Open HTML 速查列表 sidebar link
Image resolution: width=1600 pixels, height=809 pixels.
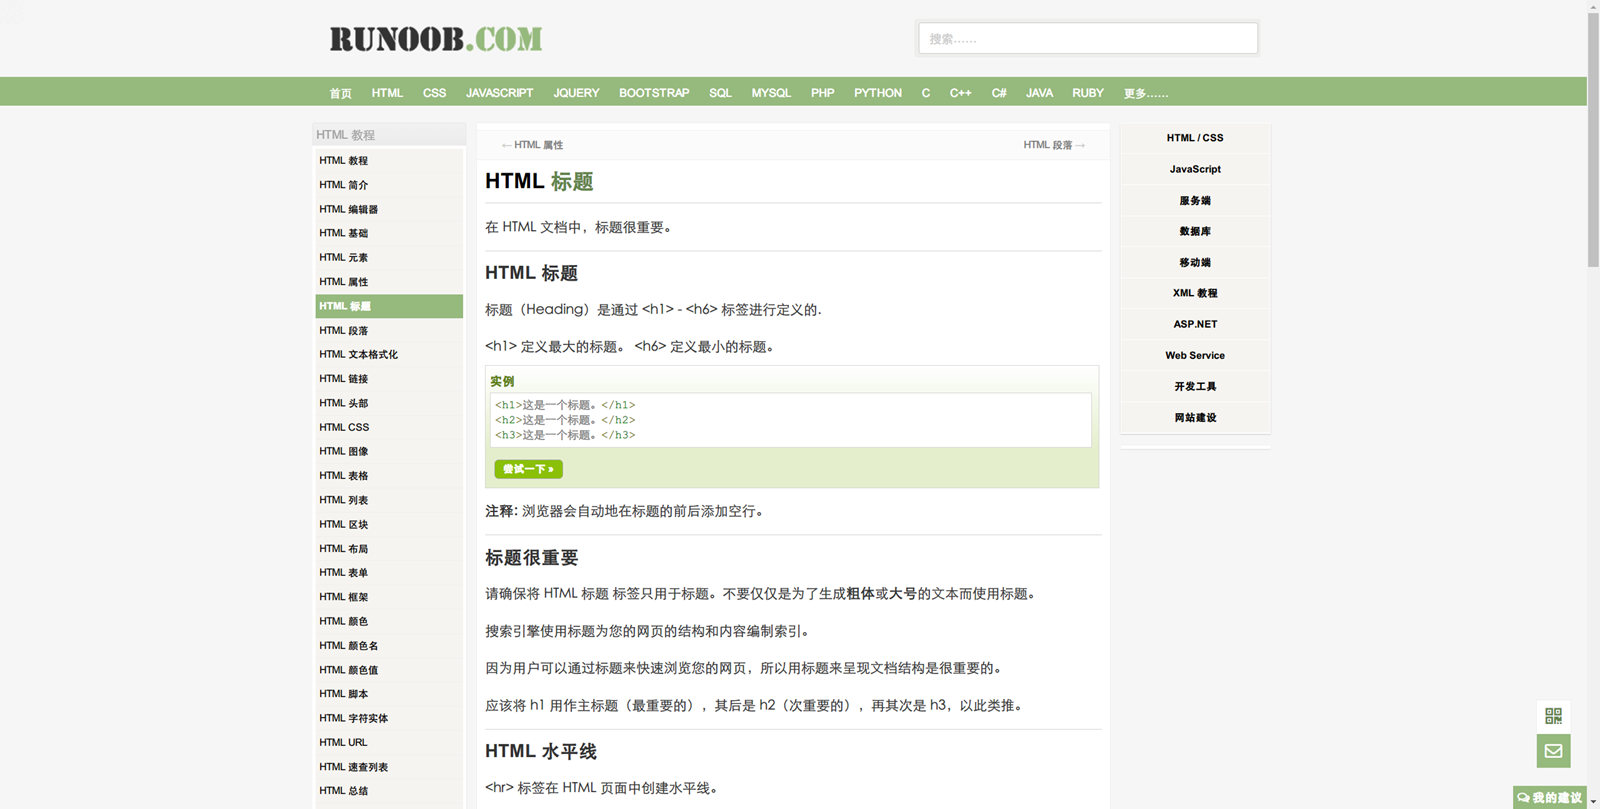(x=389, y=767)
